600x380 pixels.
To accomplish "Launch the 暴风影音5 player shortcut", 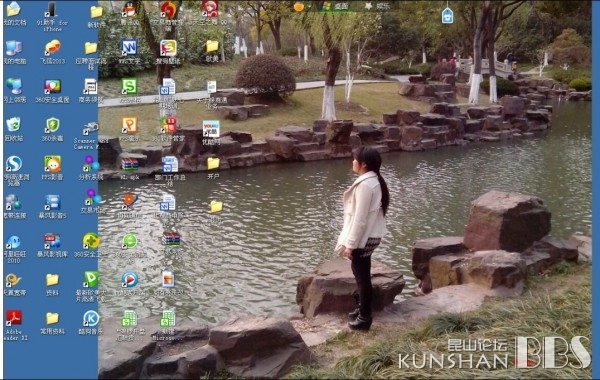I will click(52, 202).
